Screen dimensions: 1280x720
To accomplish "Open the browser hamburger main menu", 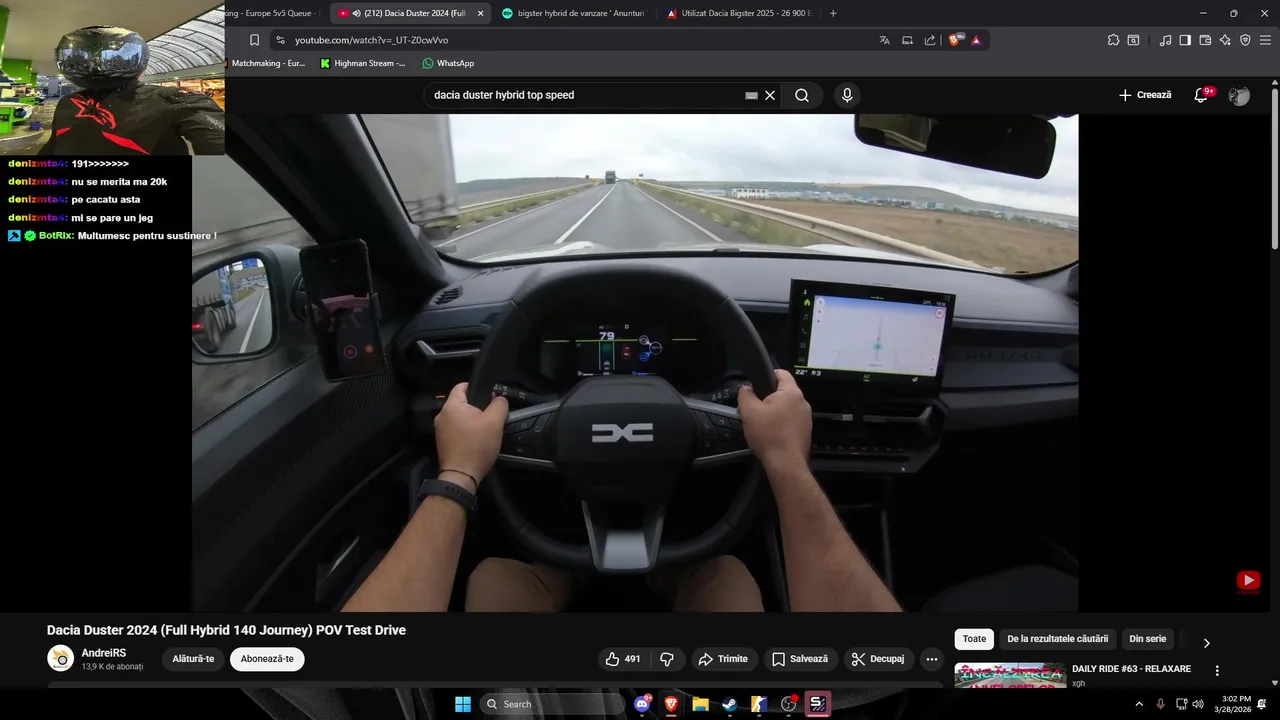I will tap(1265, 40).
